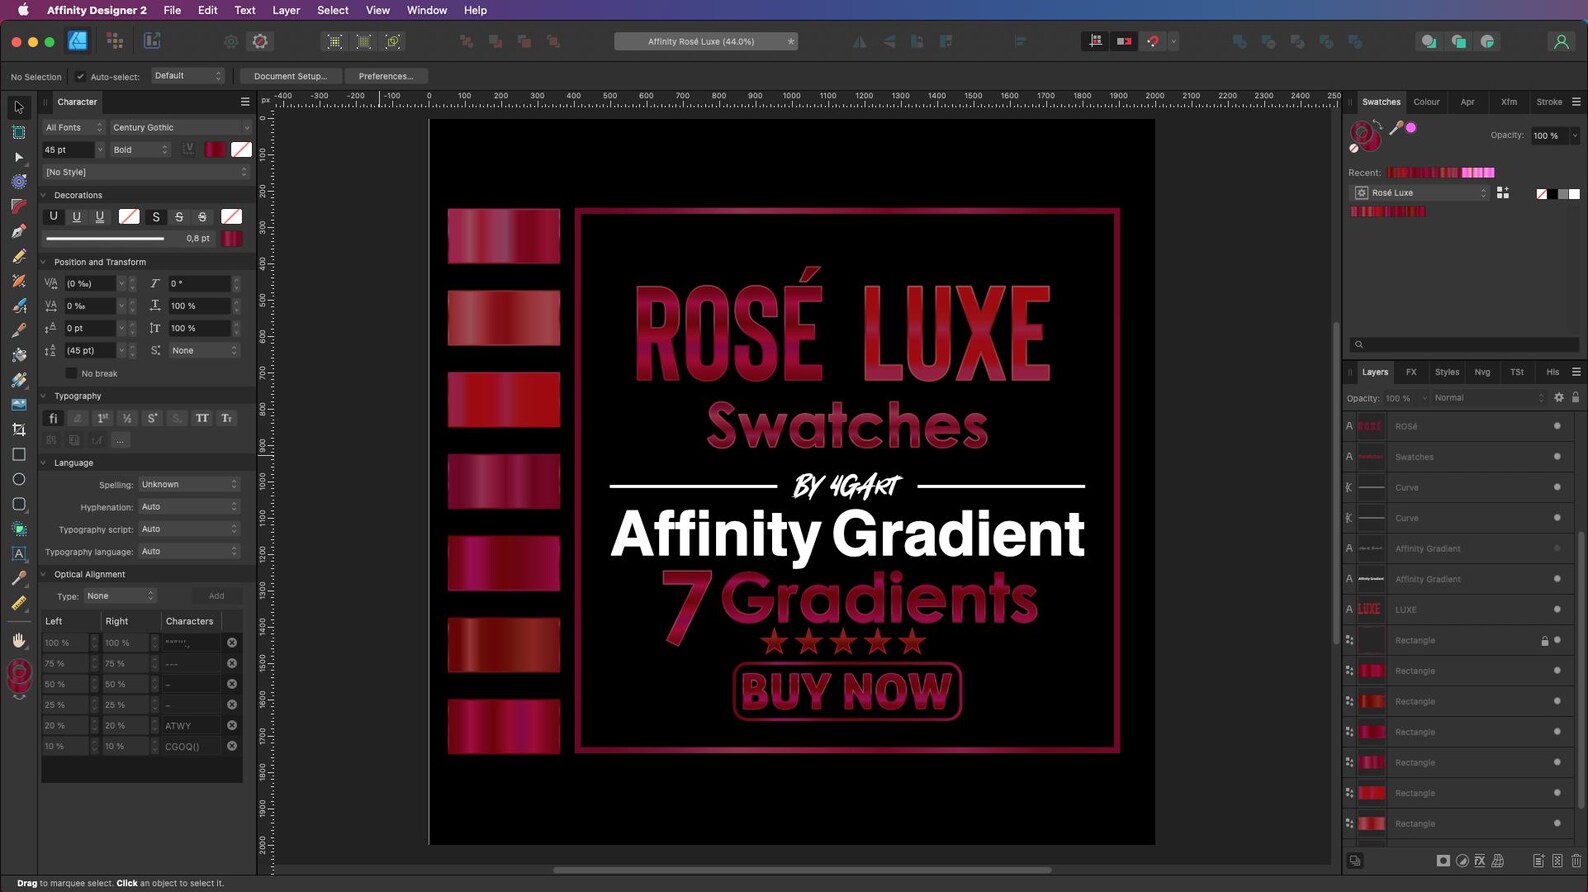
Task: Select the Ellipse tool
Action: [x=19, y=479]
